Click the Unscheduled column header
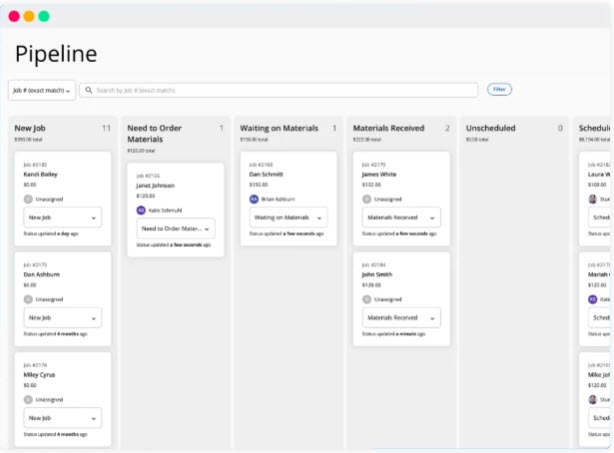Screen dimensions: 614x453 [490, 128]
